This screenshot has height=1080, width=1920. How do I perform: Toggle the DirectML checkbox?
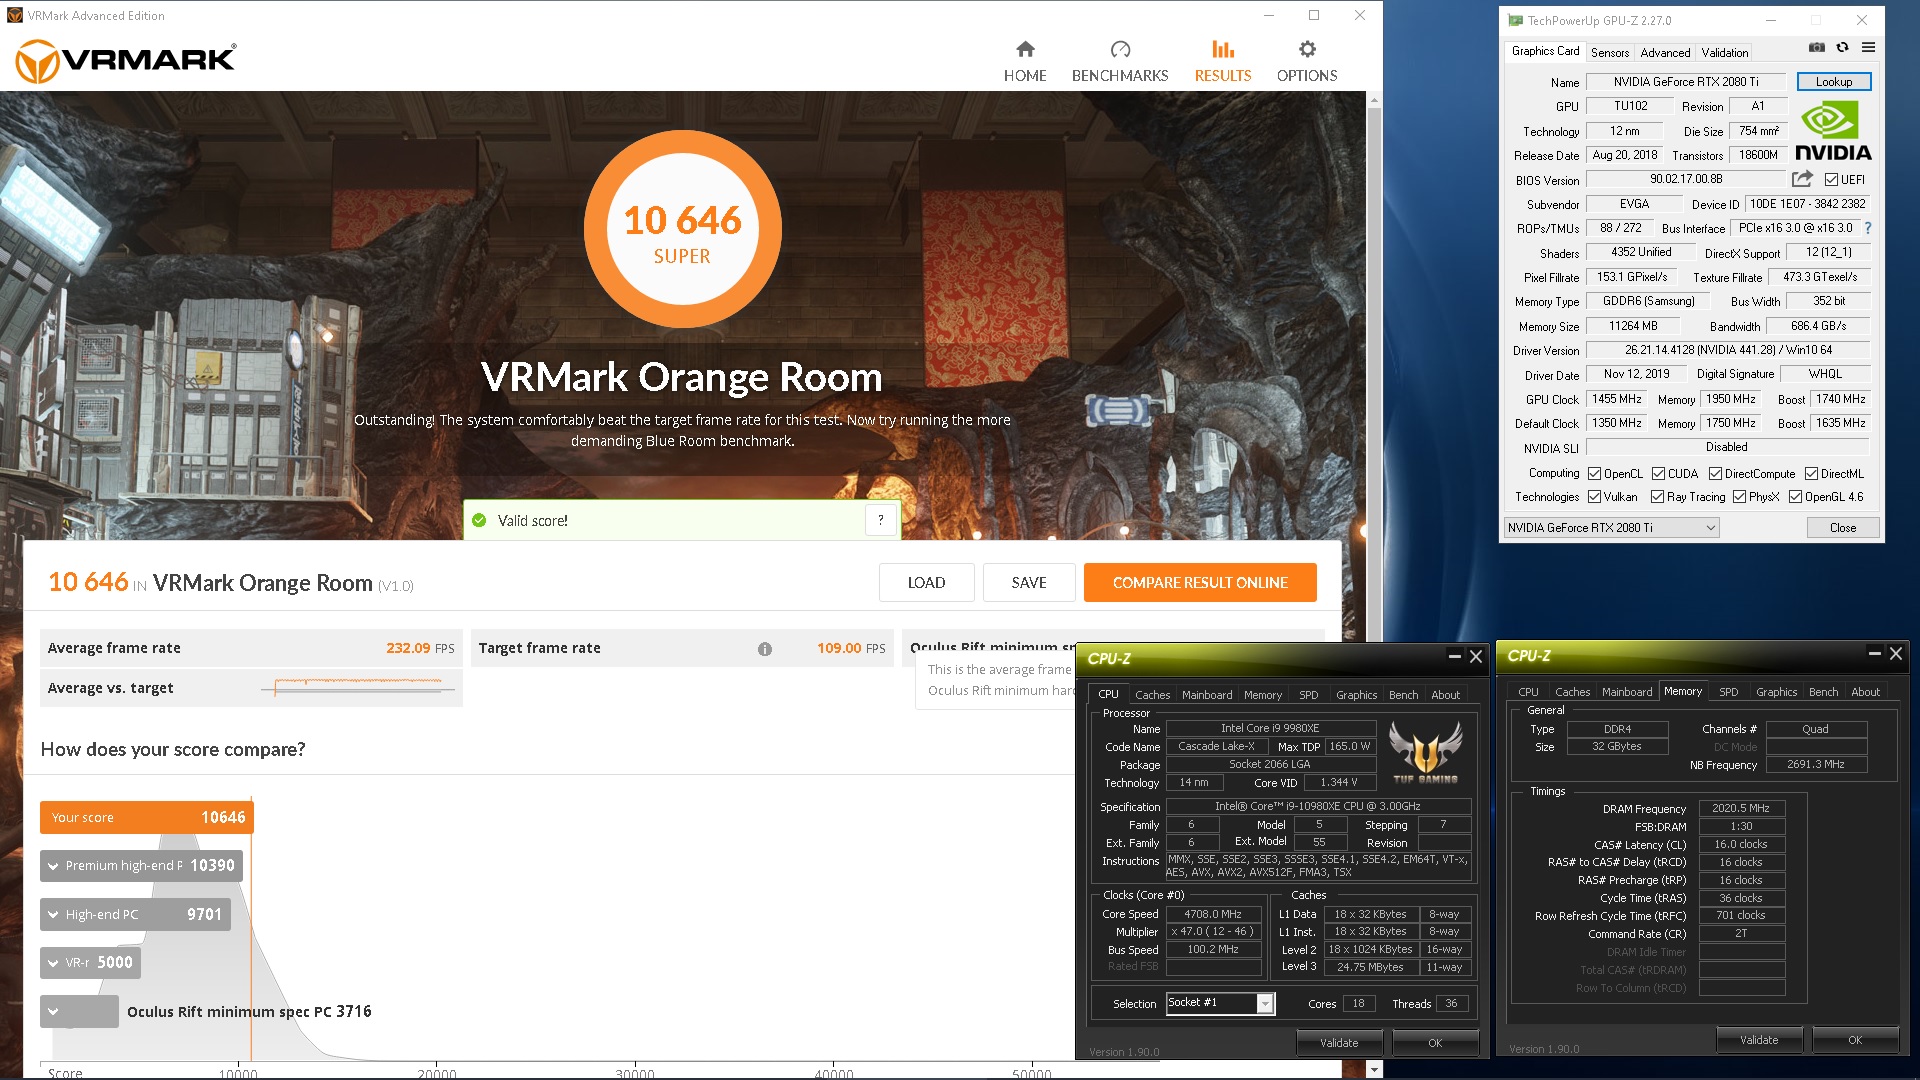[1811, 474]
